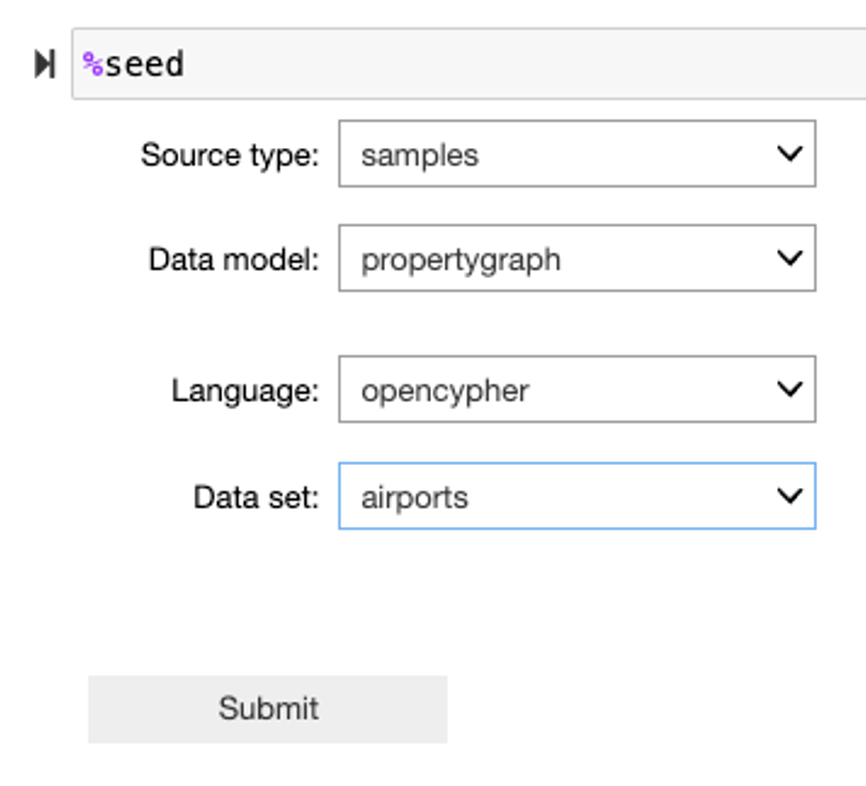The height and width of the screenshot is (786, 866).
Task: Open the Language dropdown
Action: [x=576, y=389]
